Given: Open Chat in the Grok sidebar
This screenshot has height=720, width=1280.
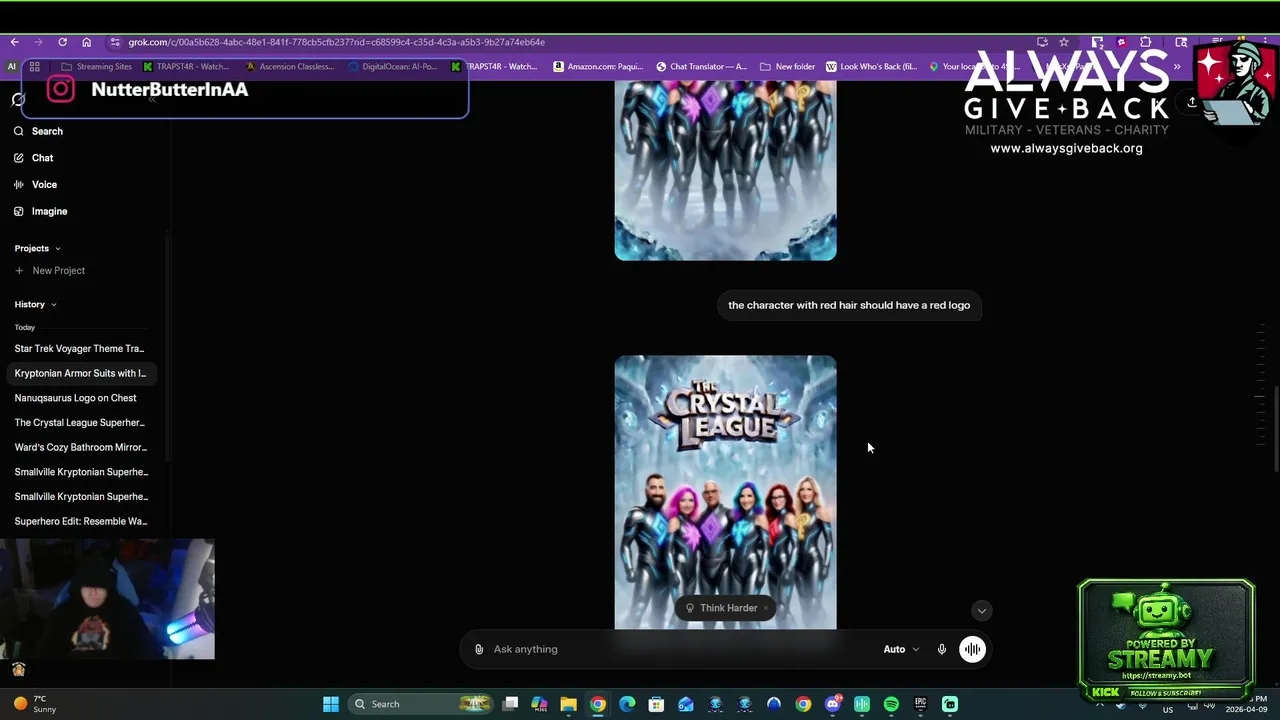Looking at the screenshot, I should pyautogui.click(x=33, y=158).
